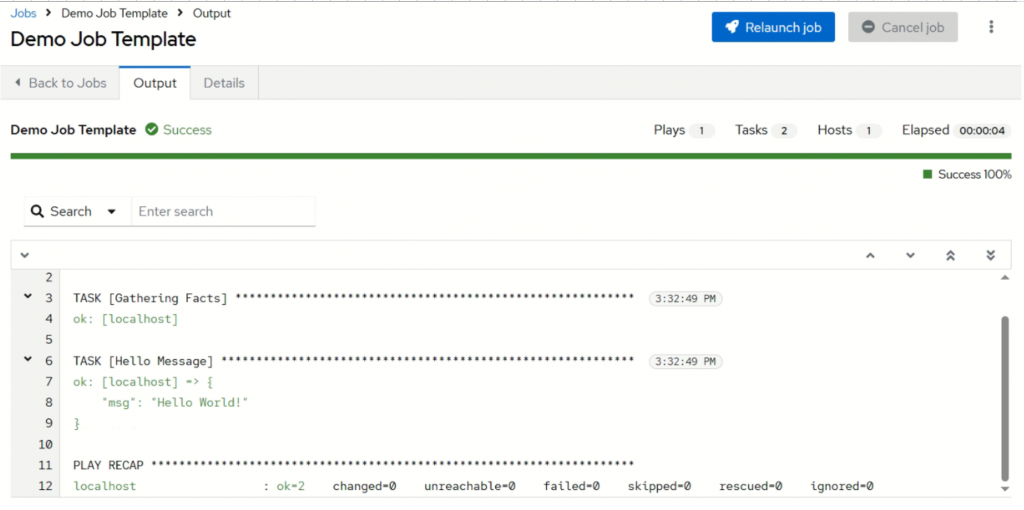This screenshot has height=510, width=1024.
Task: Click the green job progress bar
Action: click(511, 156)
